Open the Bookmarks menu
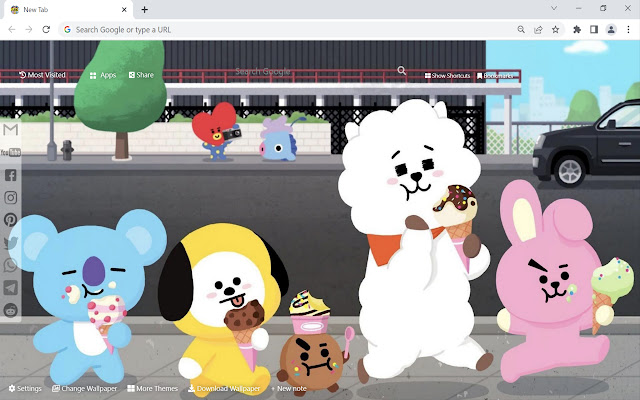Screen dimensions: 640x400 click(495, 76)
